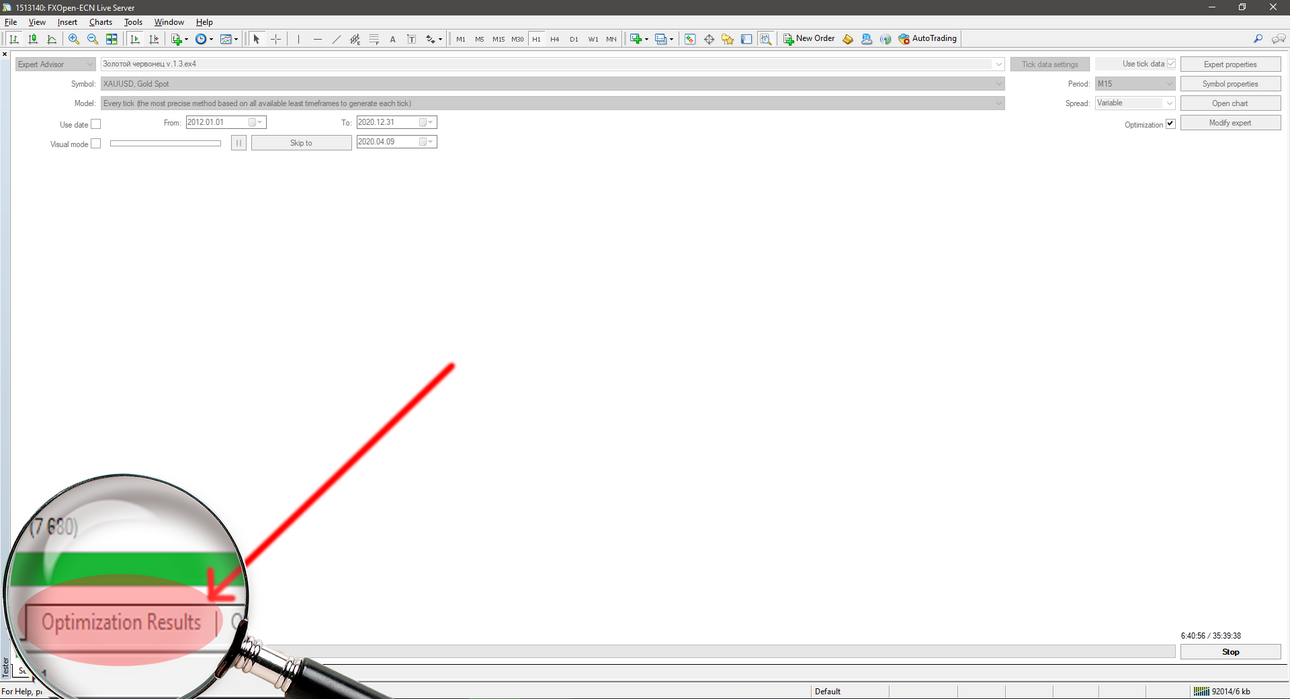This screenshot has height=699, width=1290.
Task: Open the chat bubbles icon
Action: tap(1278, 39)
